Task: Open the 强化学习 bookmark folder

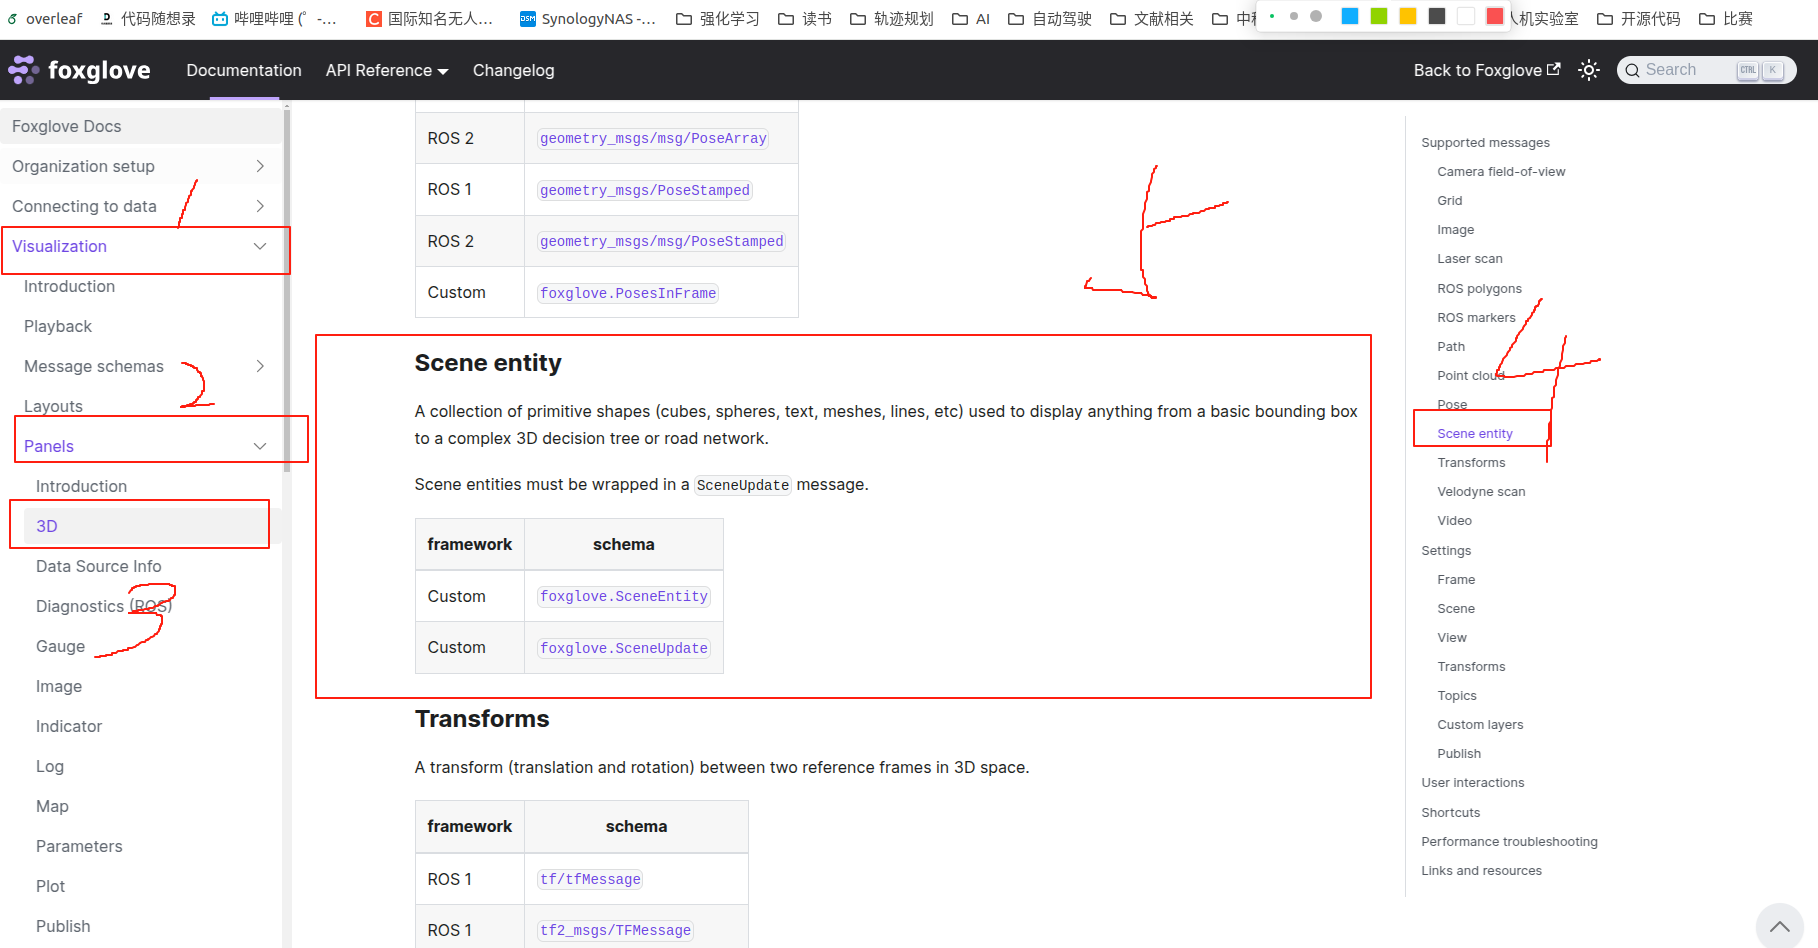Action: point(718,19)
